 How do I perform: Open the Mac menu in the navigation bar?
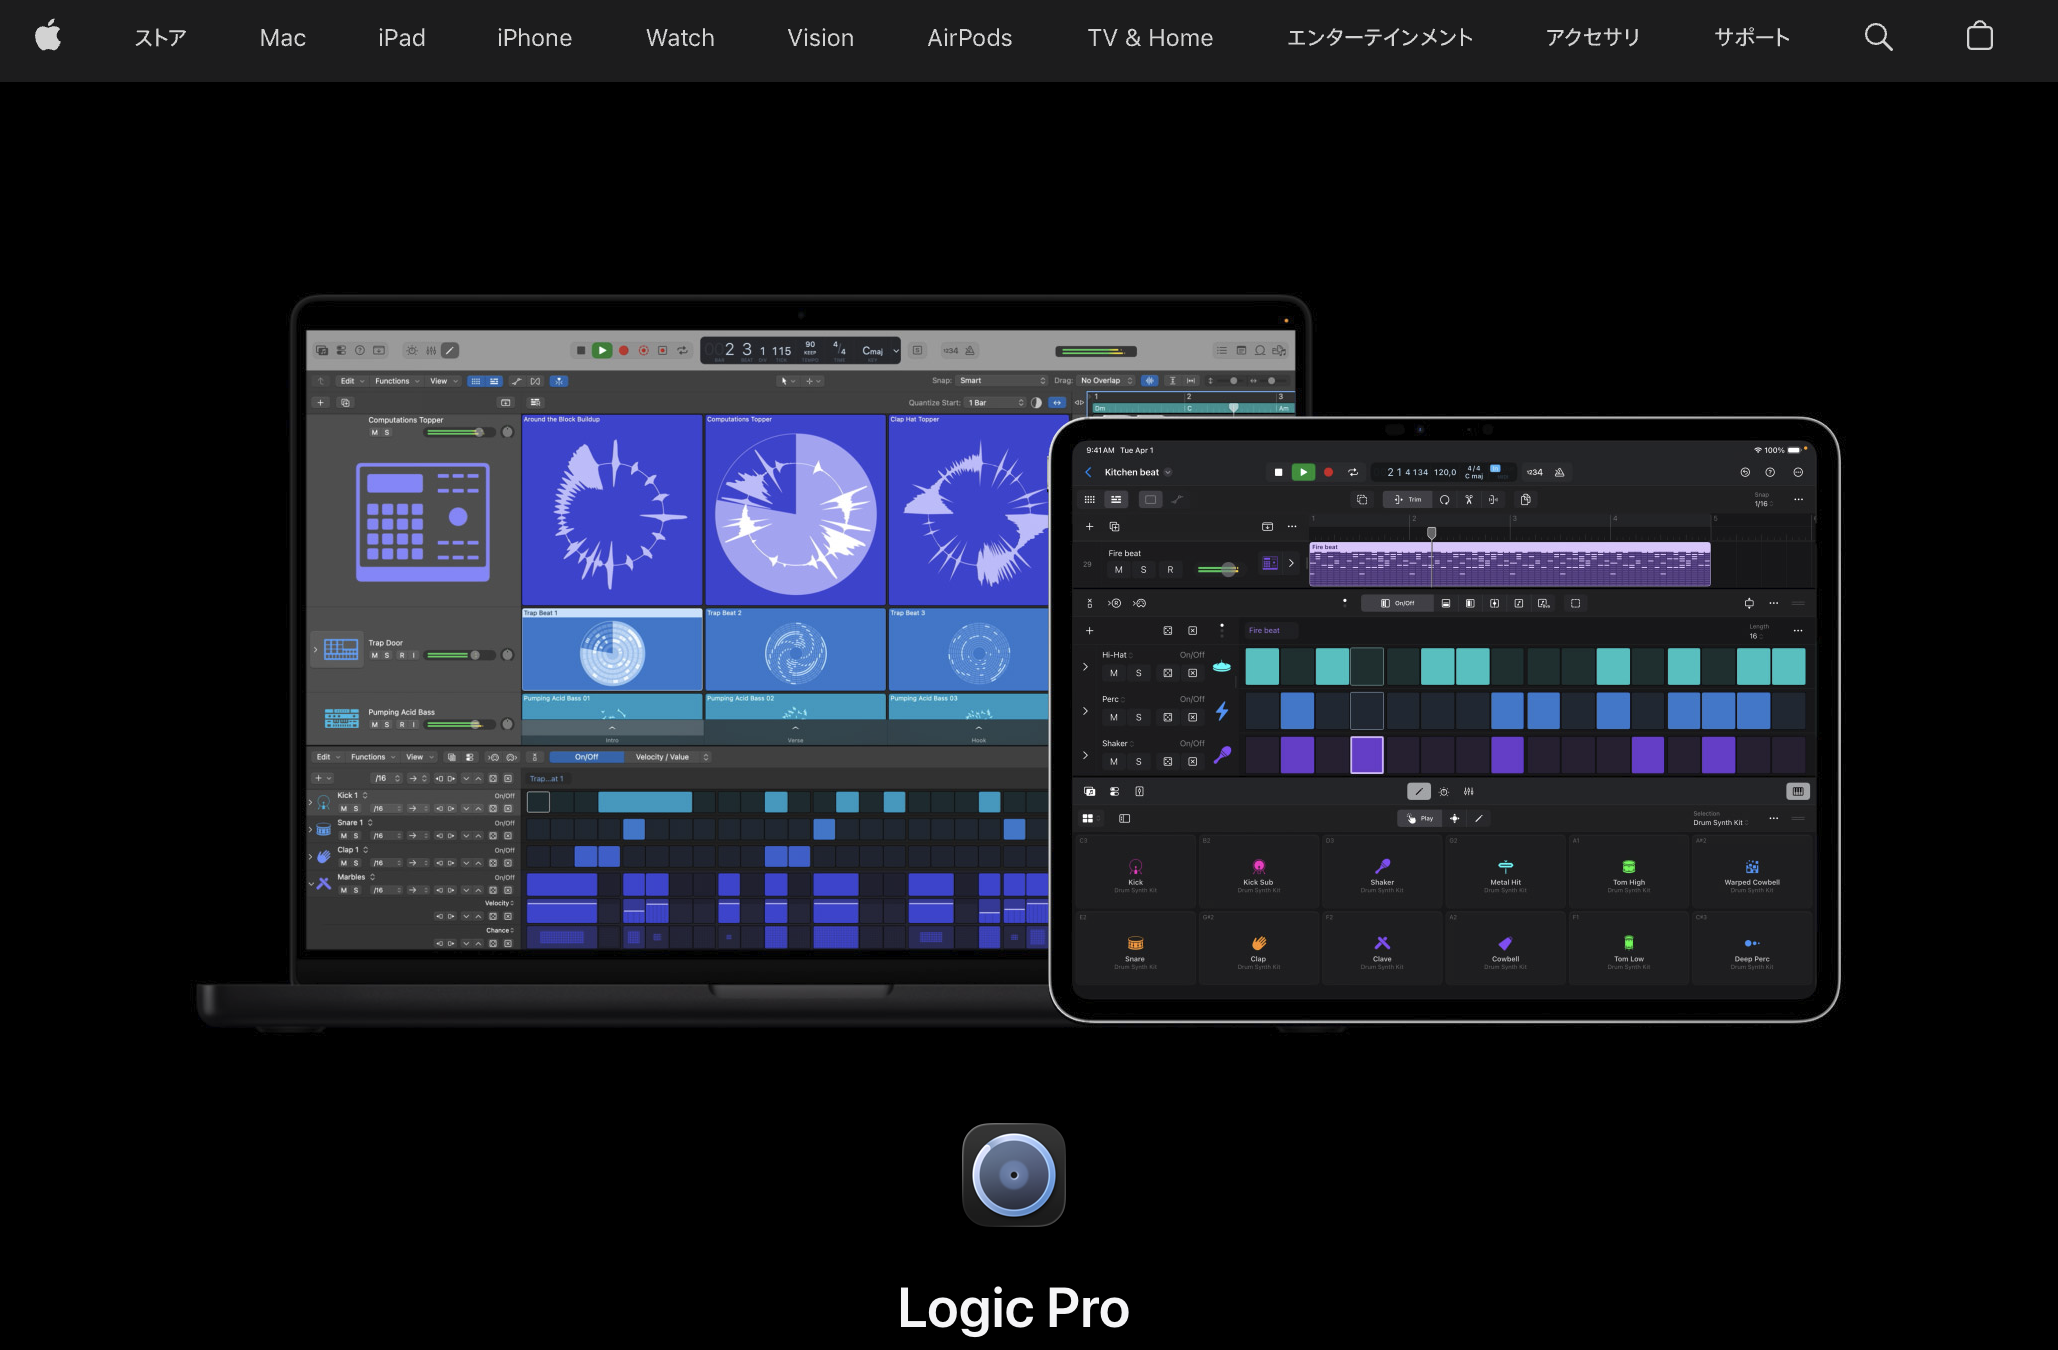coord(283,38)
